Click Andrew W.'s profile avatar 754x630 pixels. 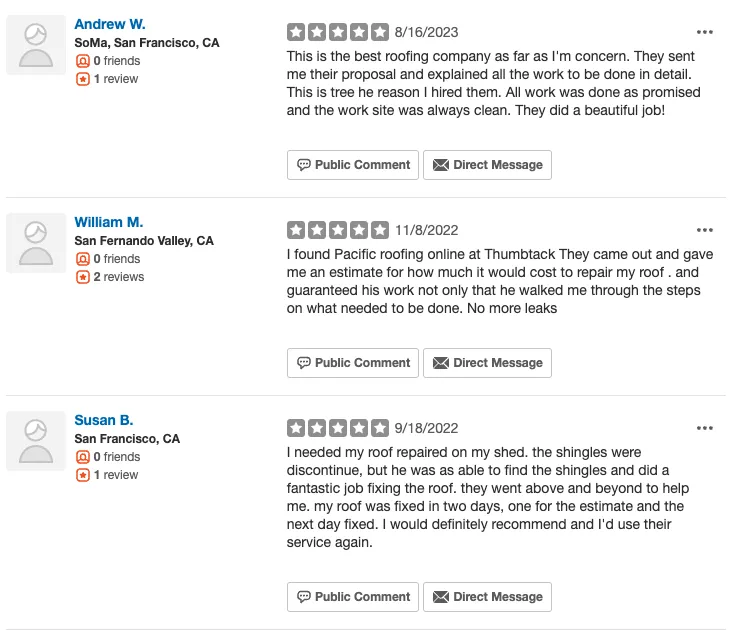[36, 45]
